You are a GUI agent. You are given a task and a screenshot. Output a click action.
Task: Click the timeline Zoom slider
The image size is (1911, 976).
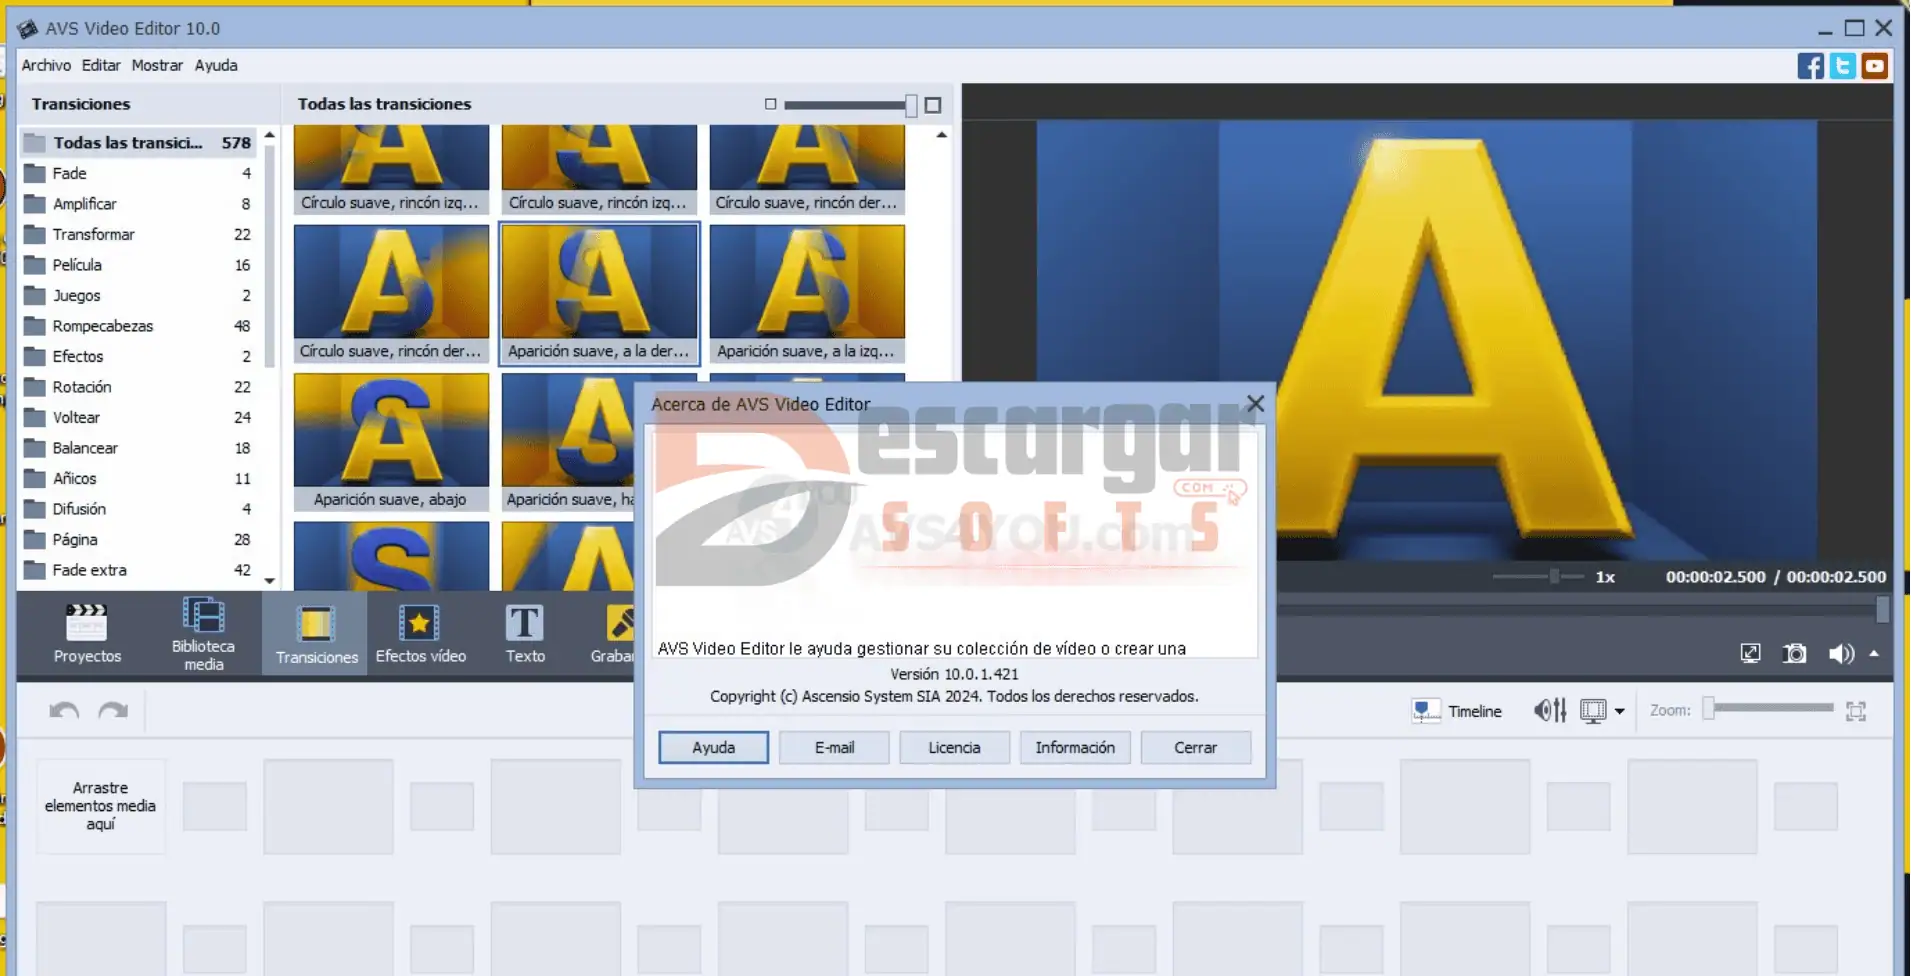pos(1771,709)
